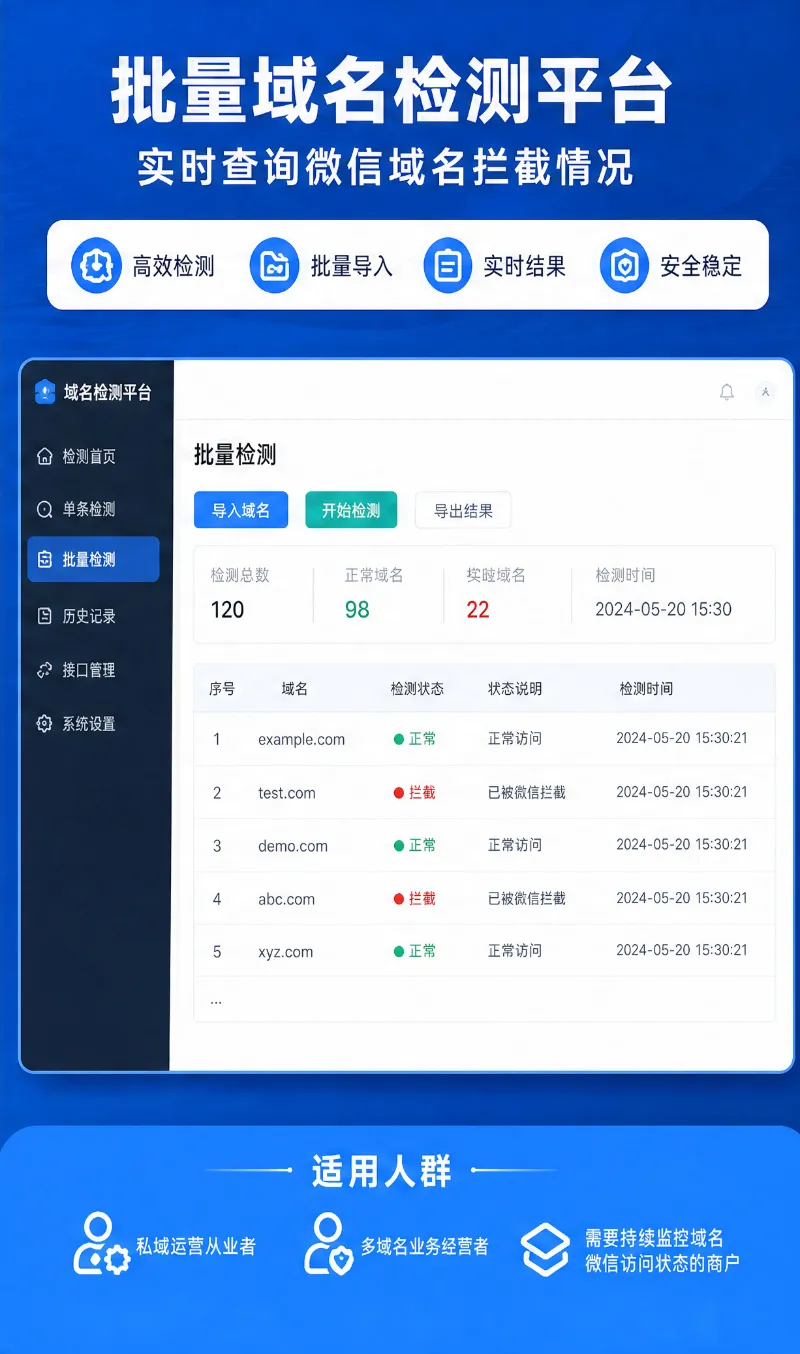Click green status dot for example.com
Viewport: 800px width, 1354px height.
[399, 739]
